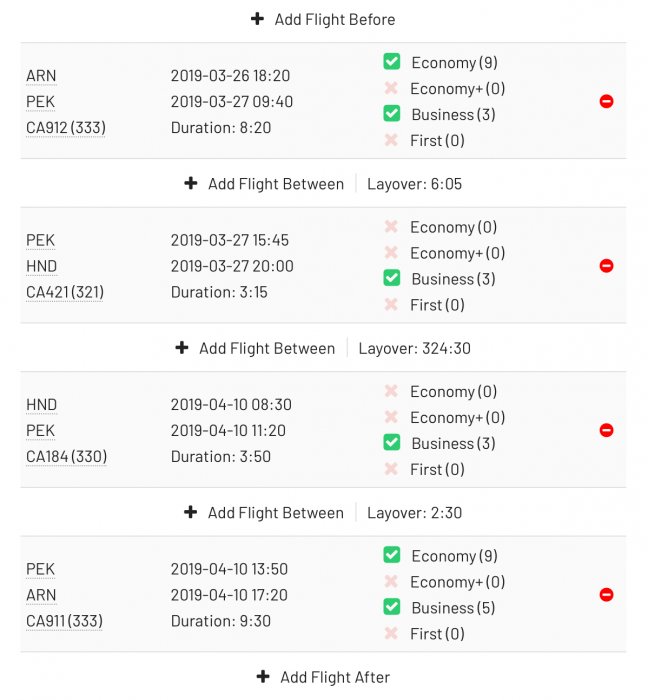Viewport: 648px width, 700px height.
Task: Click plus icon beside Add Flight Before
Action: pyautogui.click(x=257, y=19)
